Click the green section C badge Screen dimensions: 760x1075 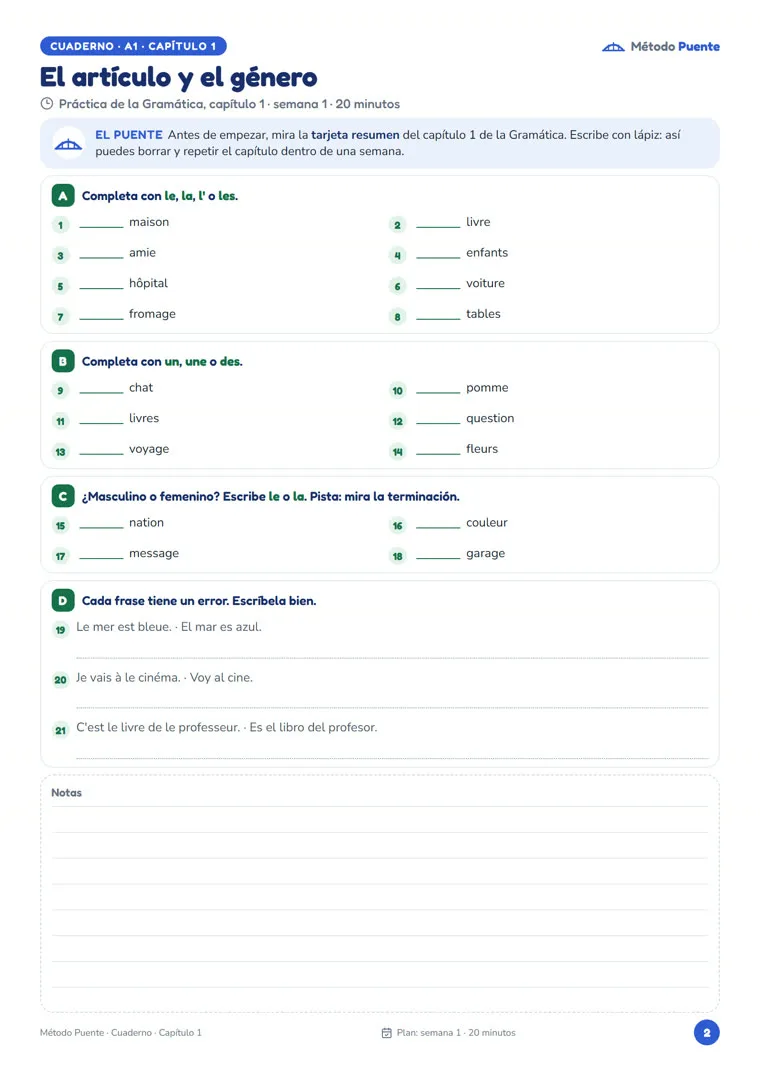(x=63, y=496)
